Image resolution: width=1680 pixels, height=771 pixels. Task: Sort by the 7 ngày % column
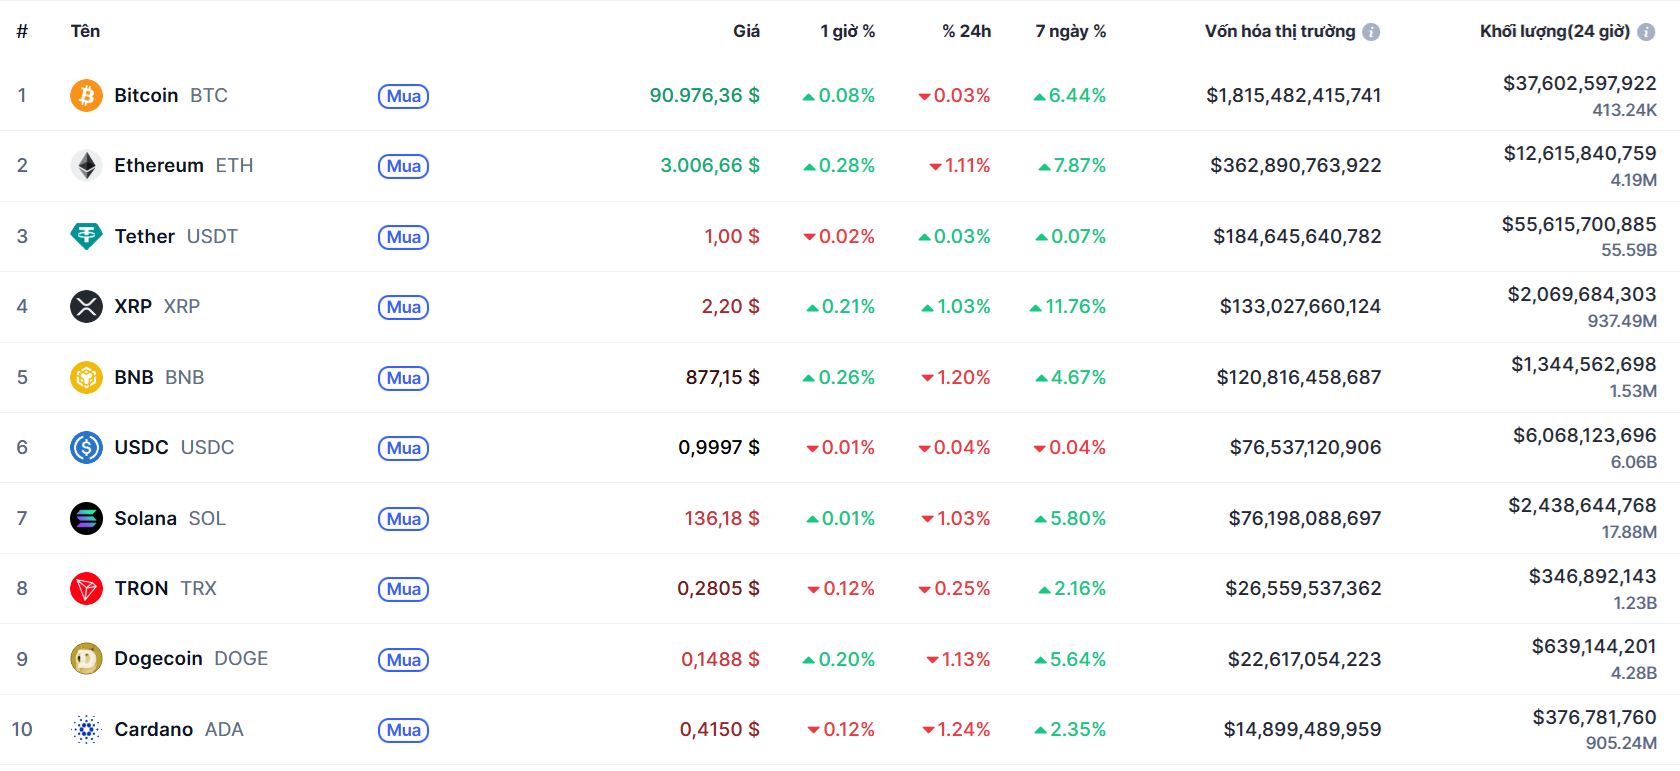[1070, 32]
